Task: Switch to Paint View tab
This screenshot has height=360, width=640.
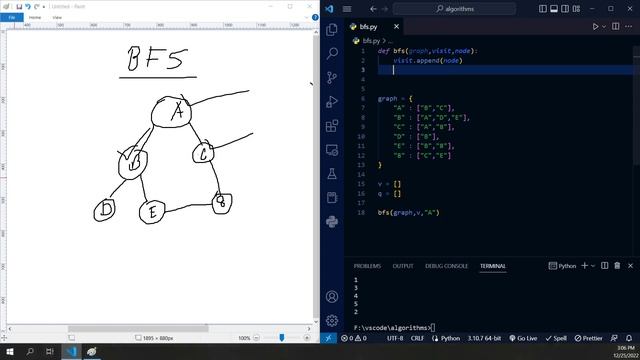Action: [x=57, y=17]
